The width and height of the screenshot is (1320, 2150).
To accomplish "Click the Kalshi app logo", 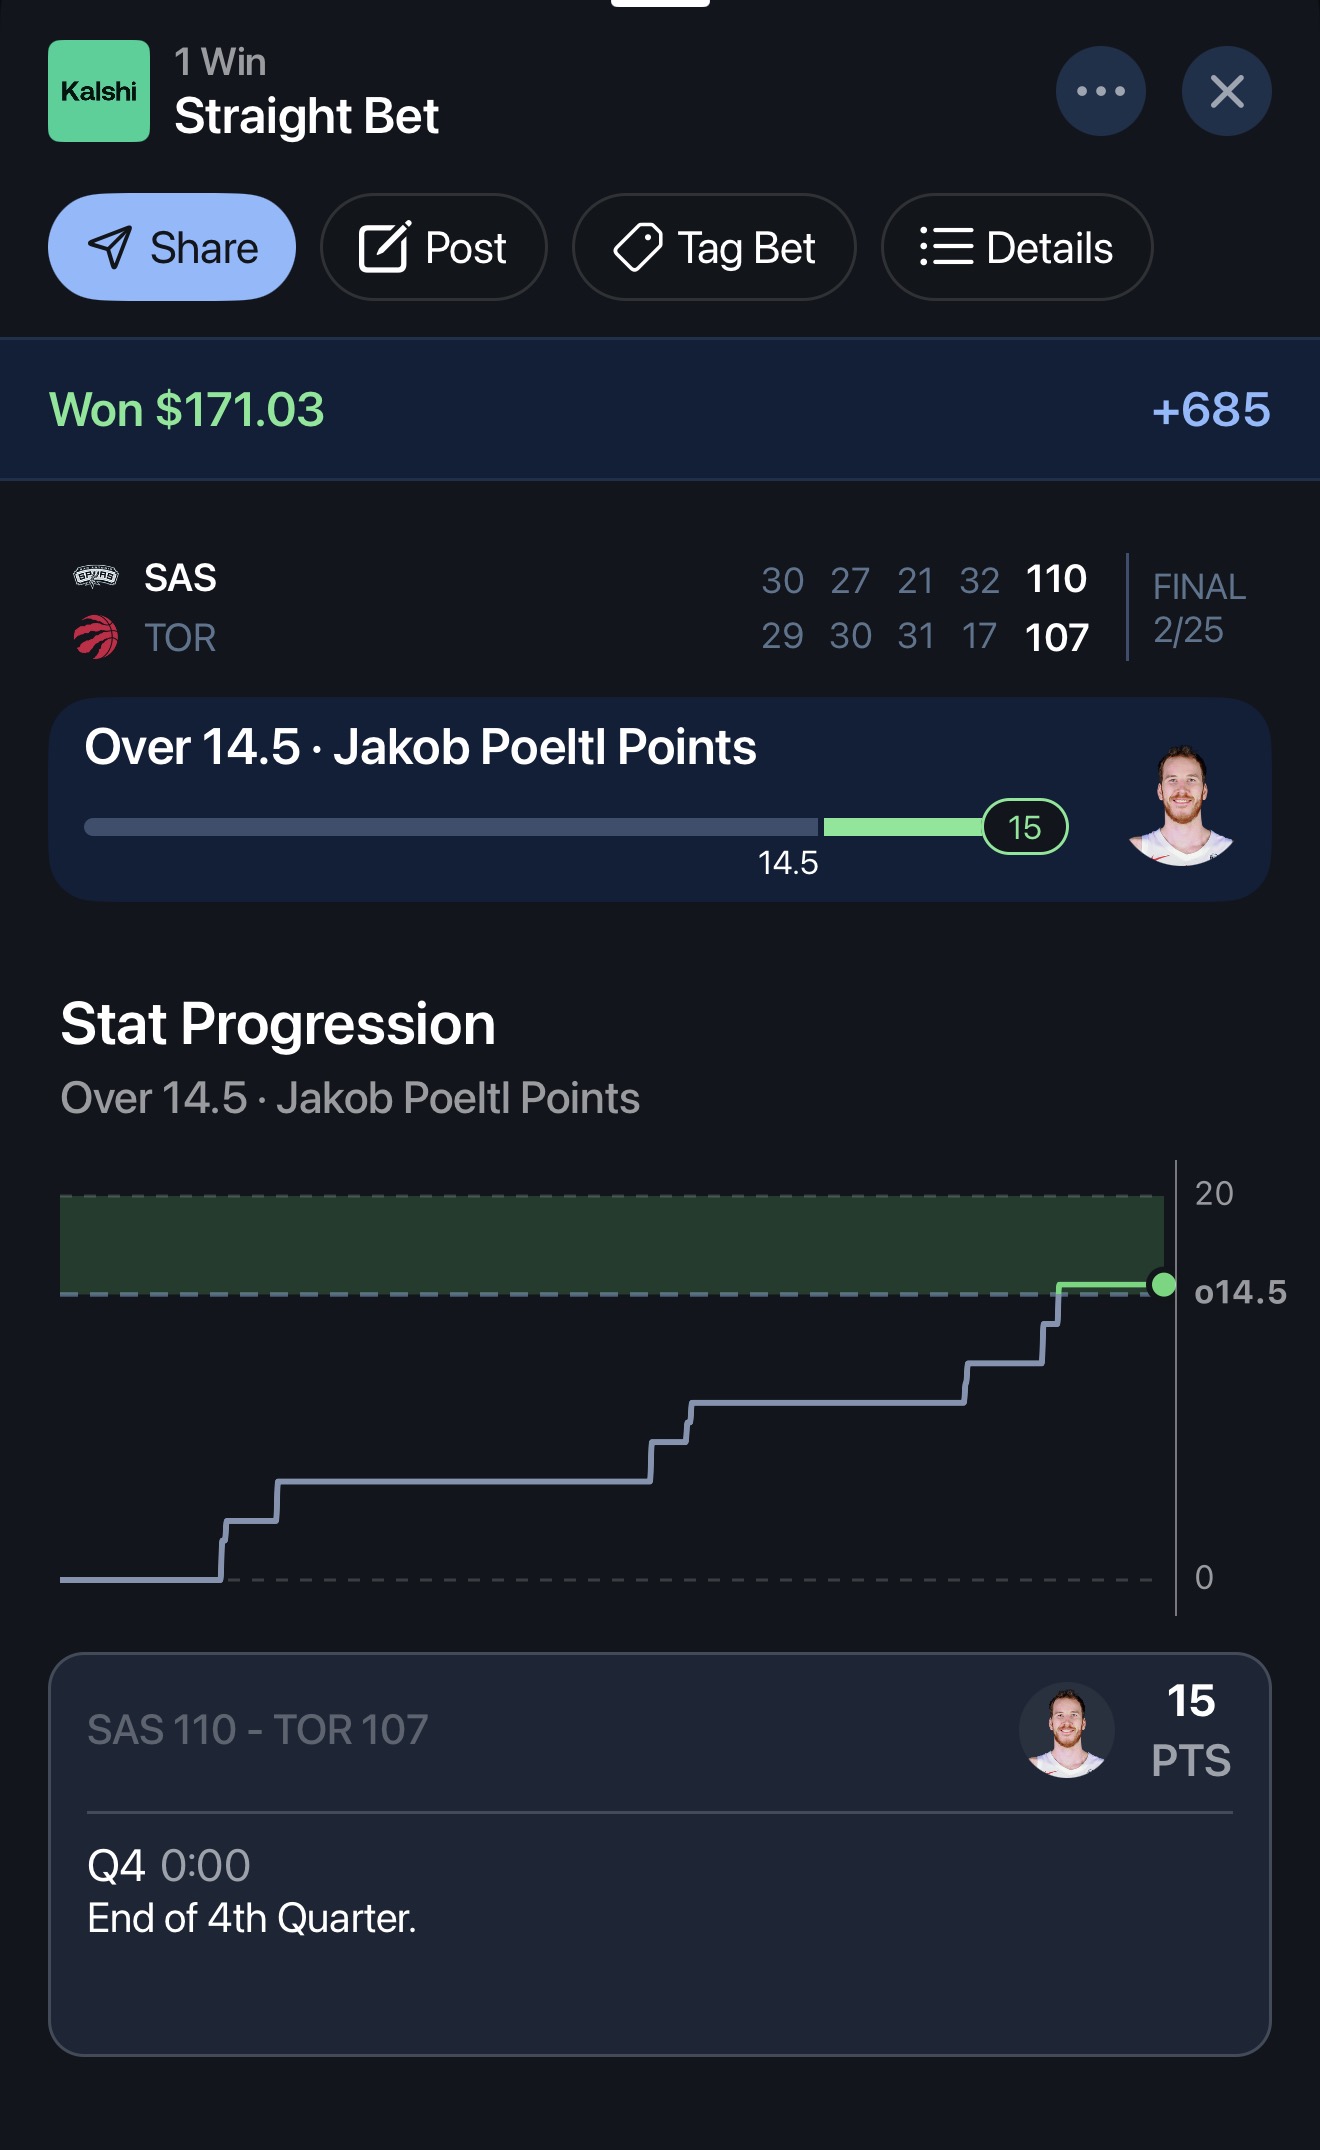I will (99, 91).
